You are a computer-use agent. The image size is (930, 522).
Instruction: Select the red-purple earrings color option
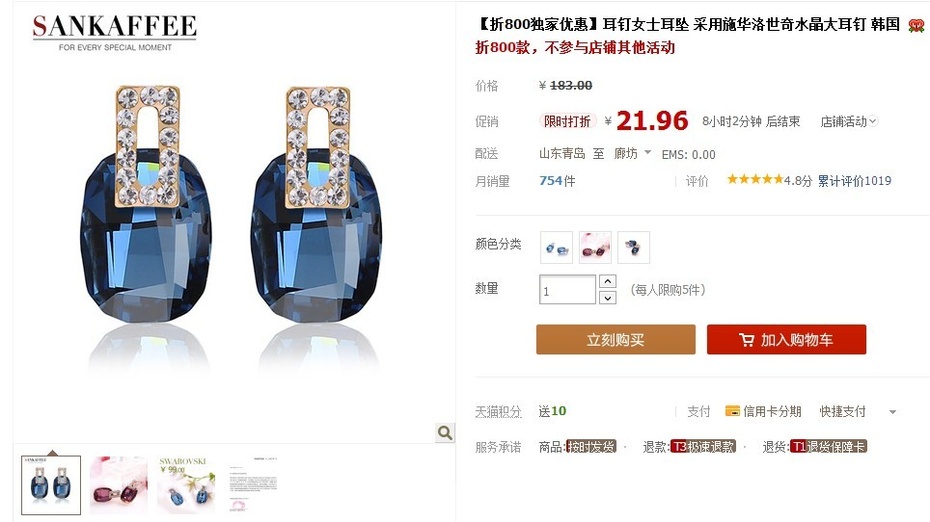click(595, 247)
